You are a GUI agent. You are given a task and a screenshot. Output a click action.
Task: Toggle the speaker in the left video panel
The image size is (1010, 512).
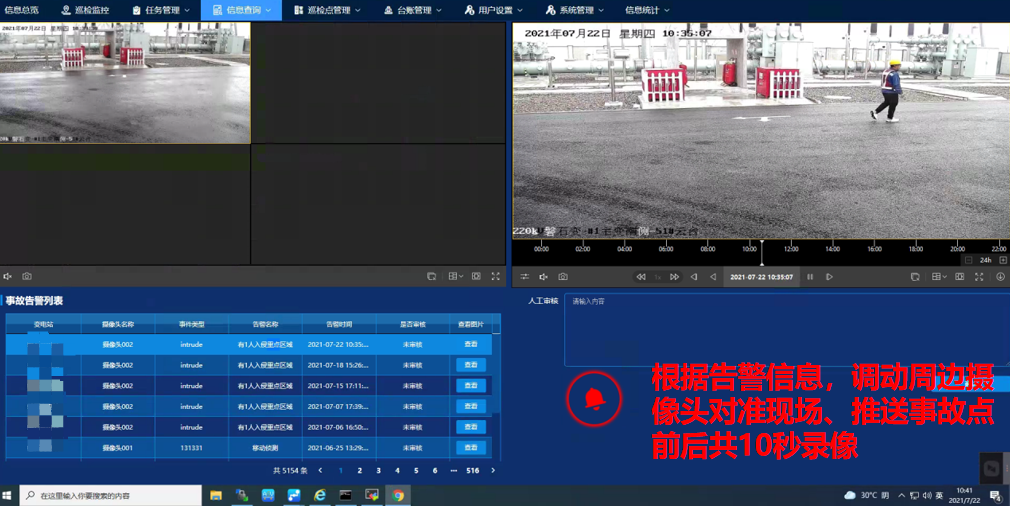click(8, 277)
